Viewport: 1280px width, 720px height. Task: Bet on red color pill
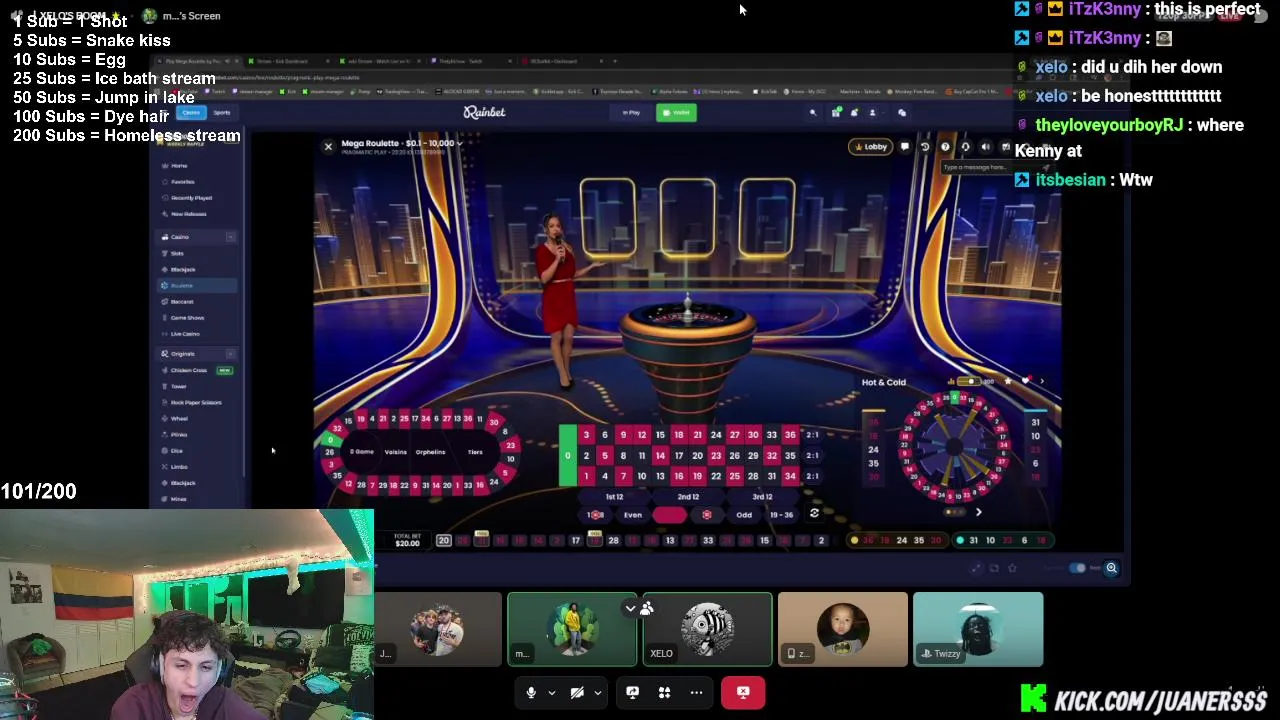pos(669,515)
